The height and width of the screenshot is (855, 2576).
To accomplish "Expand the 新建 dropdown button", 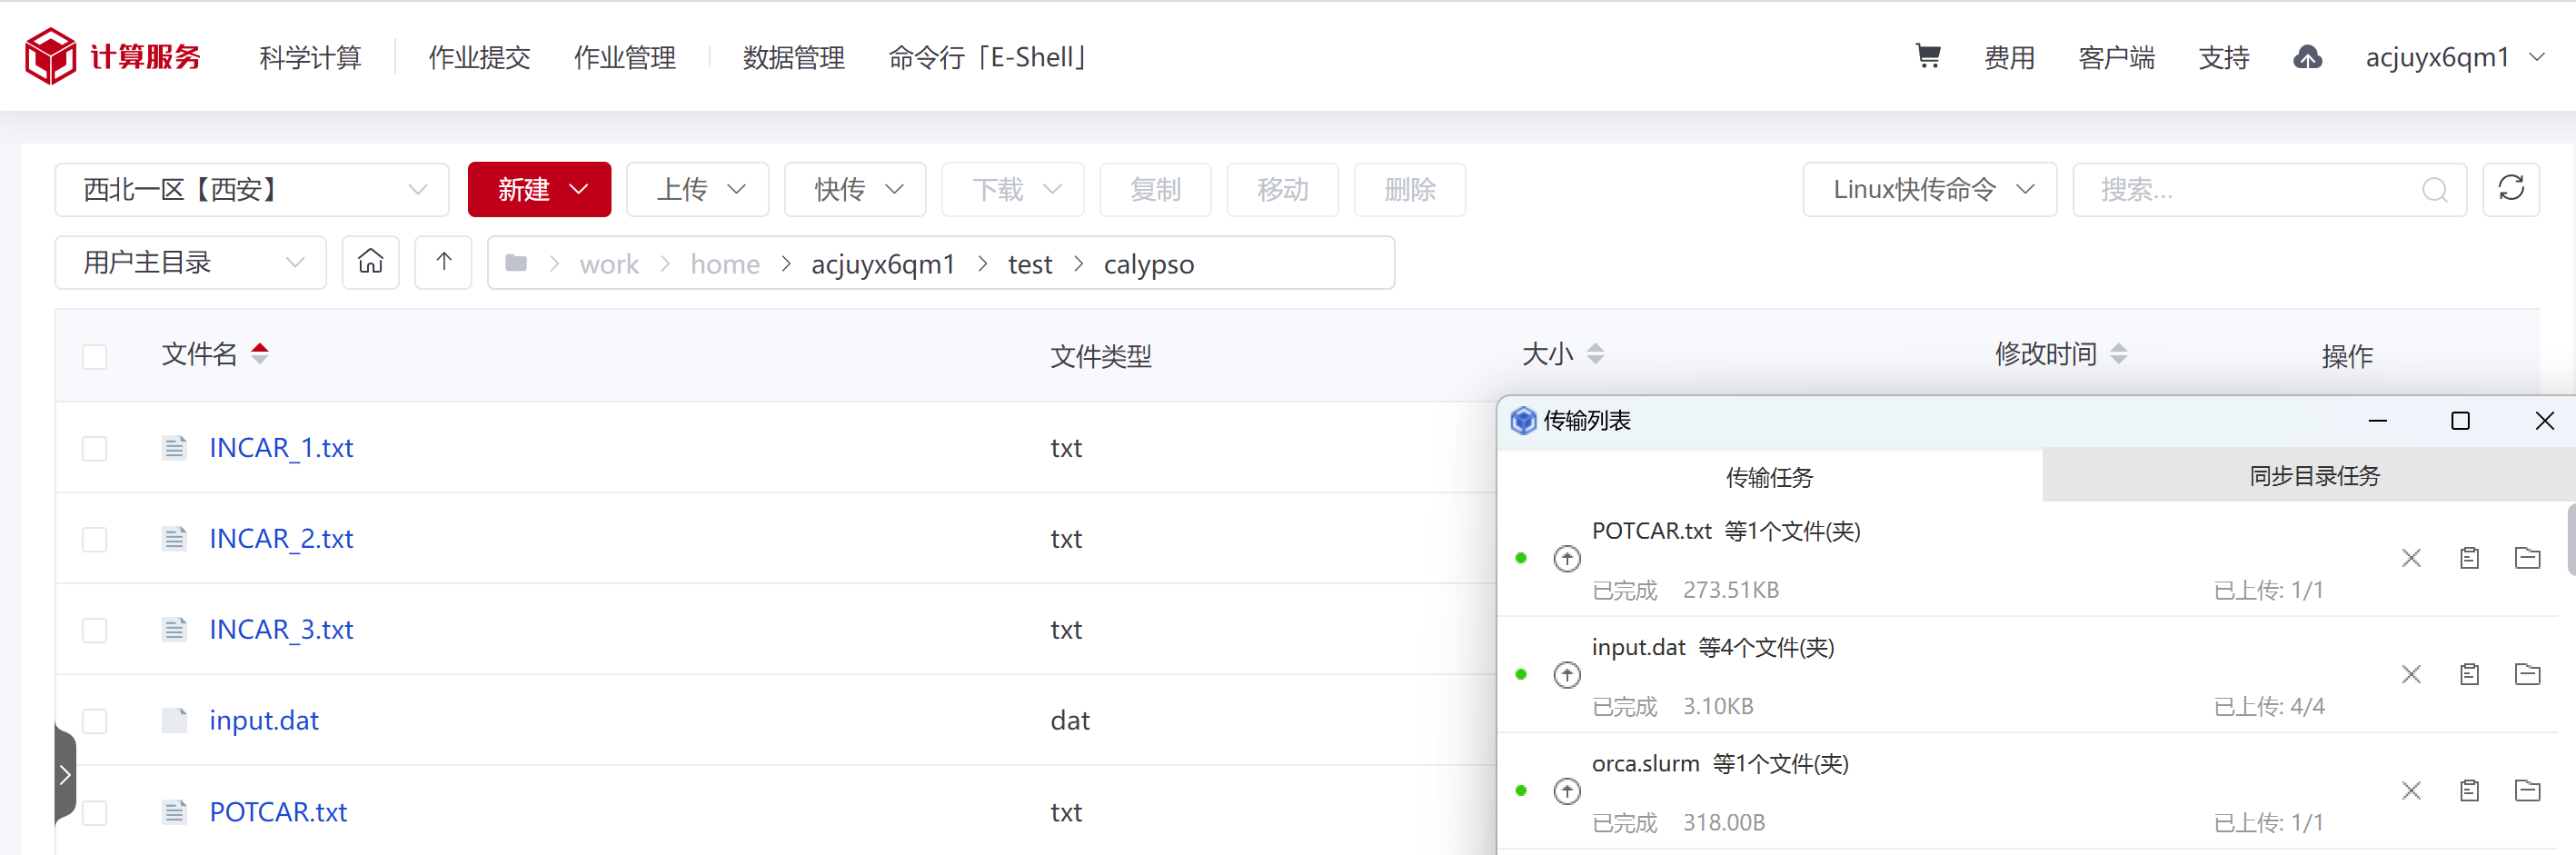I will point(539,189).
